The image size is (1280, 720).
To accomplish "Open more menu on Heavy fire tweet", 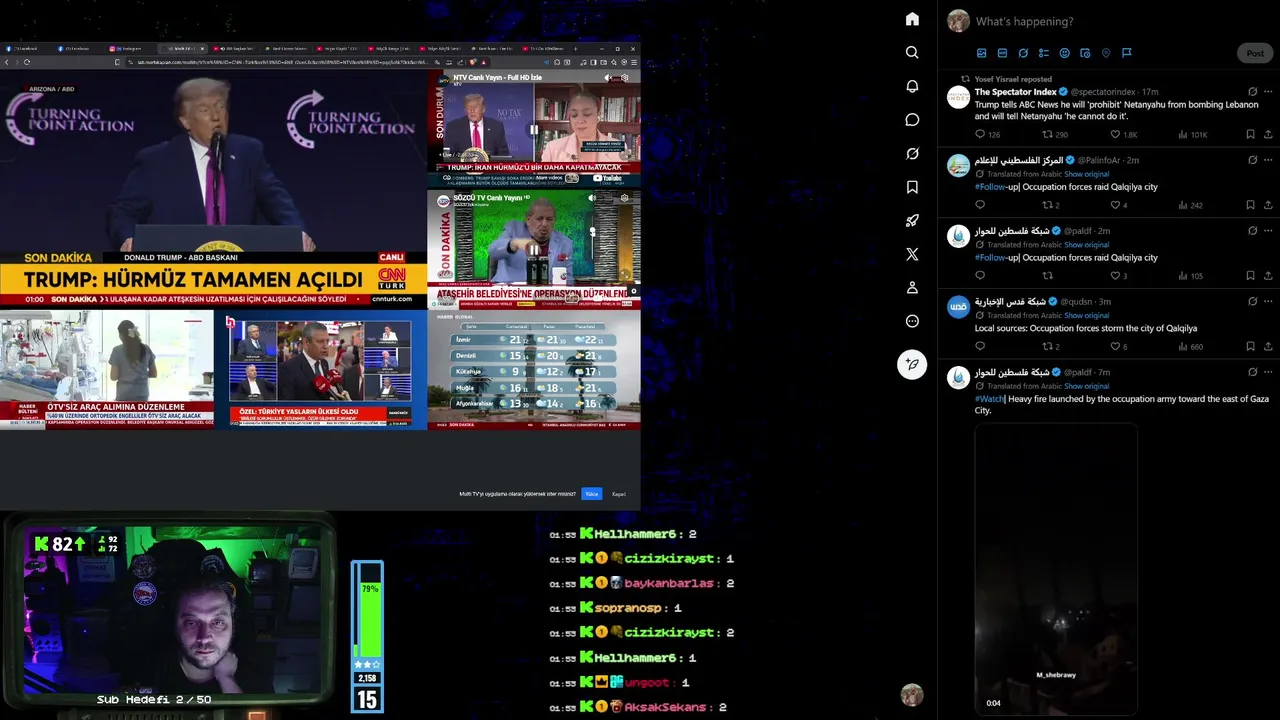I will click(x=1268, y=372).
